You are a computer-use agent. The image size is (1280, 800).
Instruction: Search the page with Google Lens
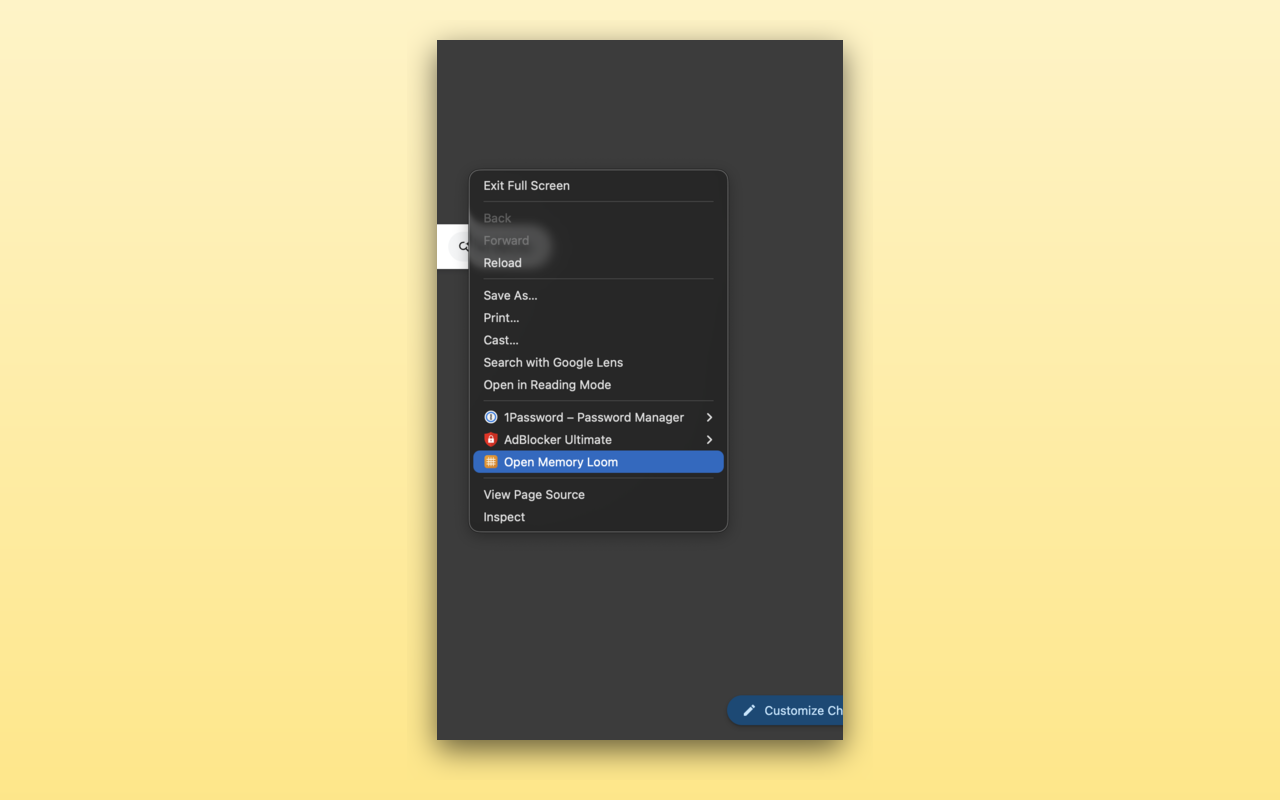(553, 362)
